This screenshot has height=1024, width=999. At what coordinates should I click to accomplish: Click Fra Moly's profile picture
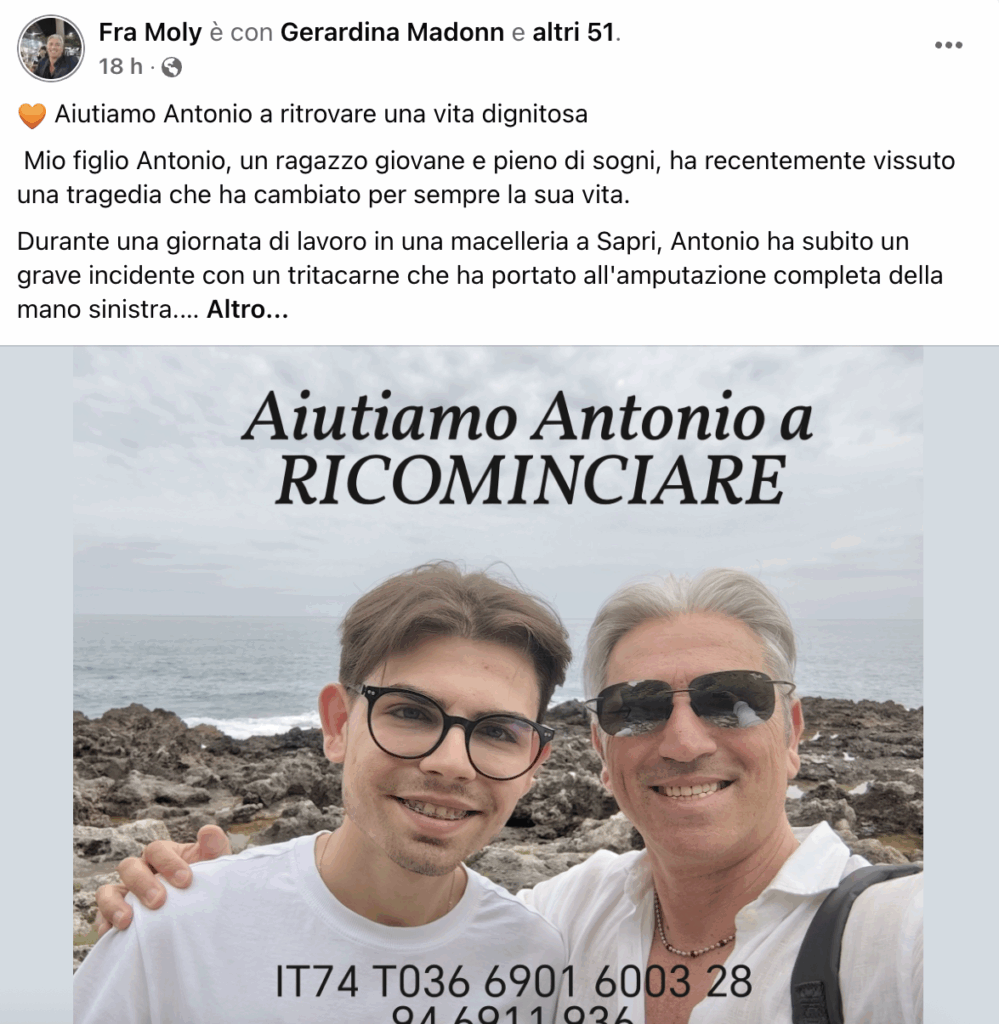51,48
